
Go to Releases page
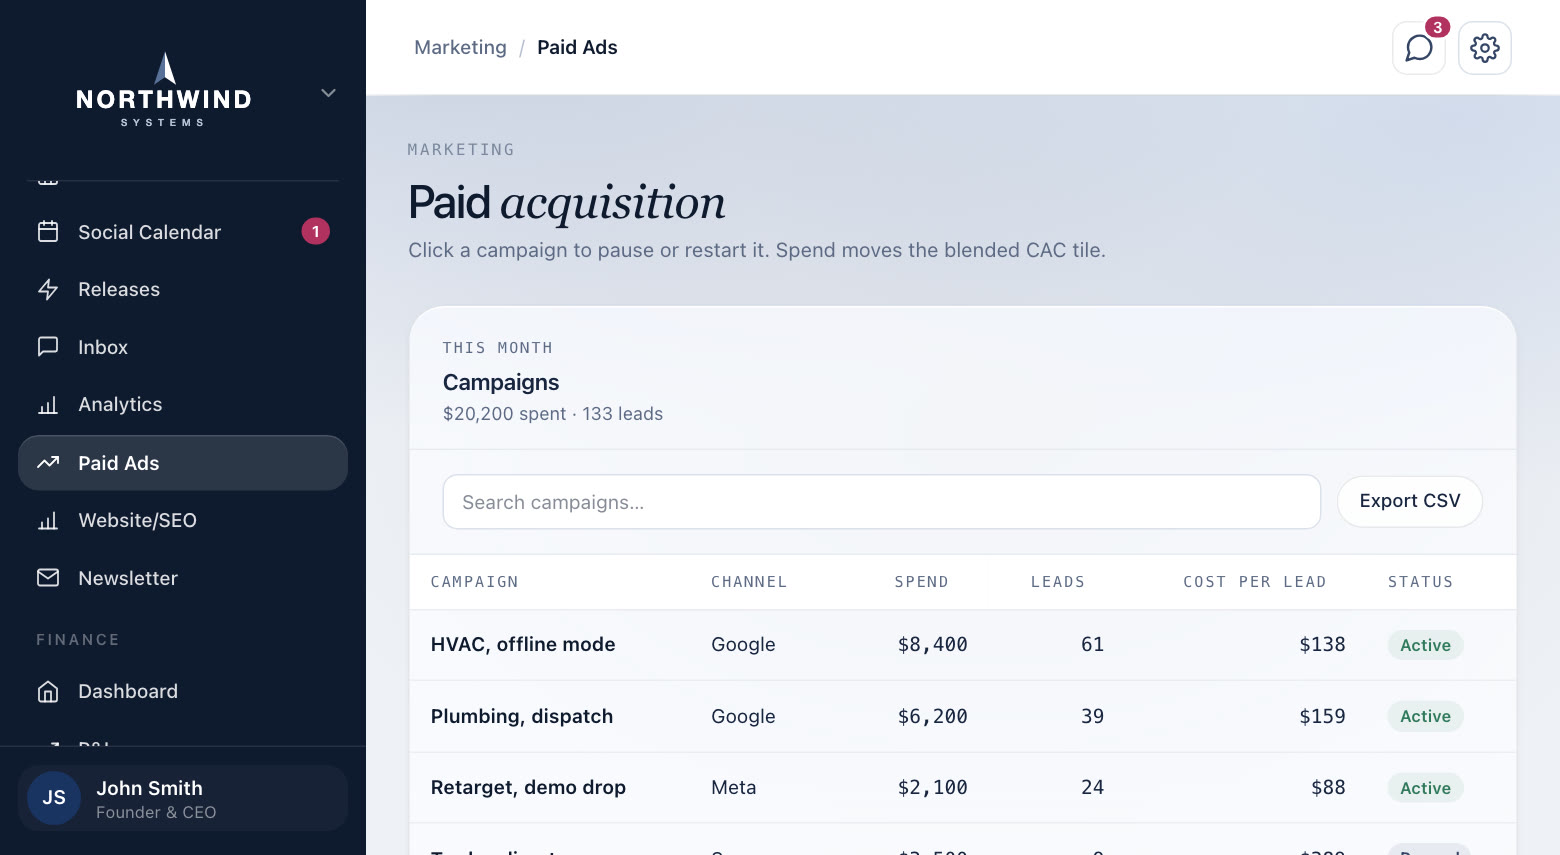pos(183,289)
